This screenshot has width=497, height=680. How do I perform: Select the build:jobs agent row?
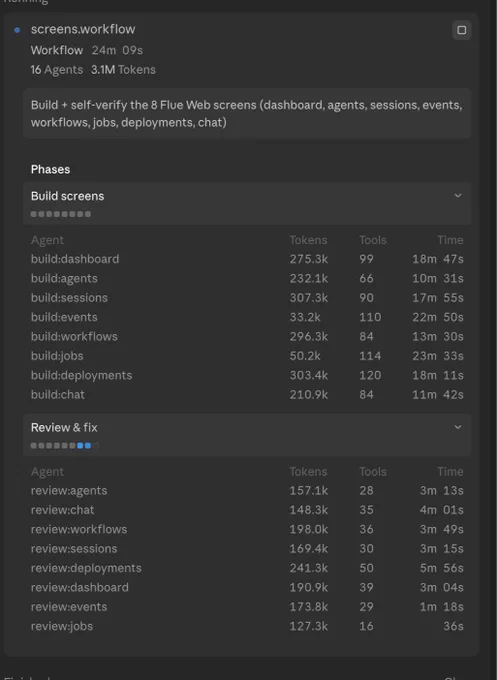click(247, 356)
